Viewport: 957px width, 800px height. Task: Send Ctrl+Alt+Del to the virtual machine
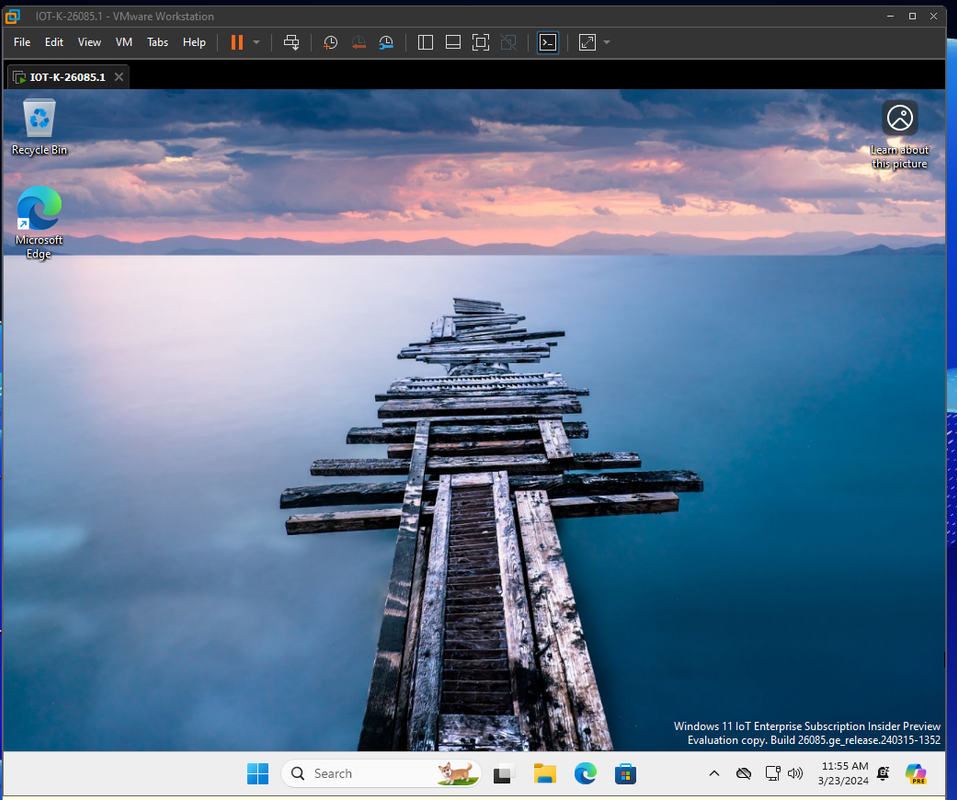(x=292, y=42)
